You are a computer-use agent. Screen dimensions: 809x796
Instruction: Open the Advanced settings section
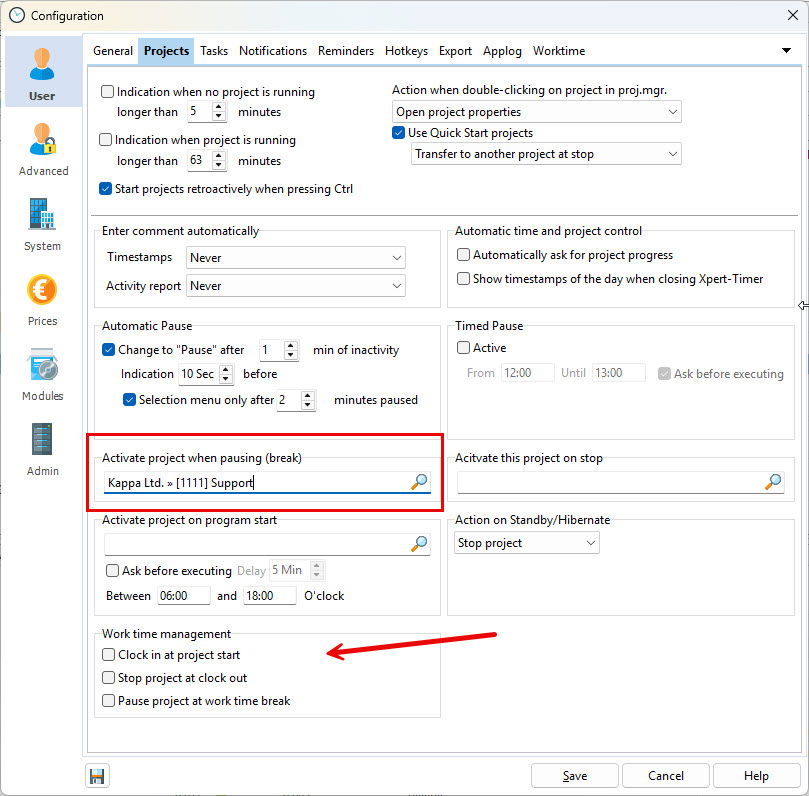pyautogui.click(x=43, y=148)
